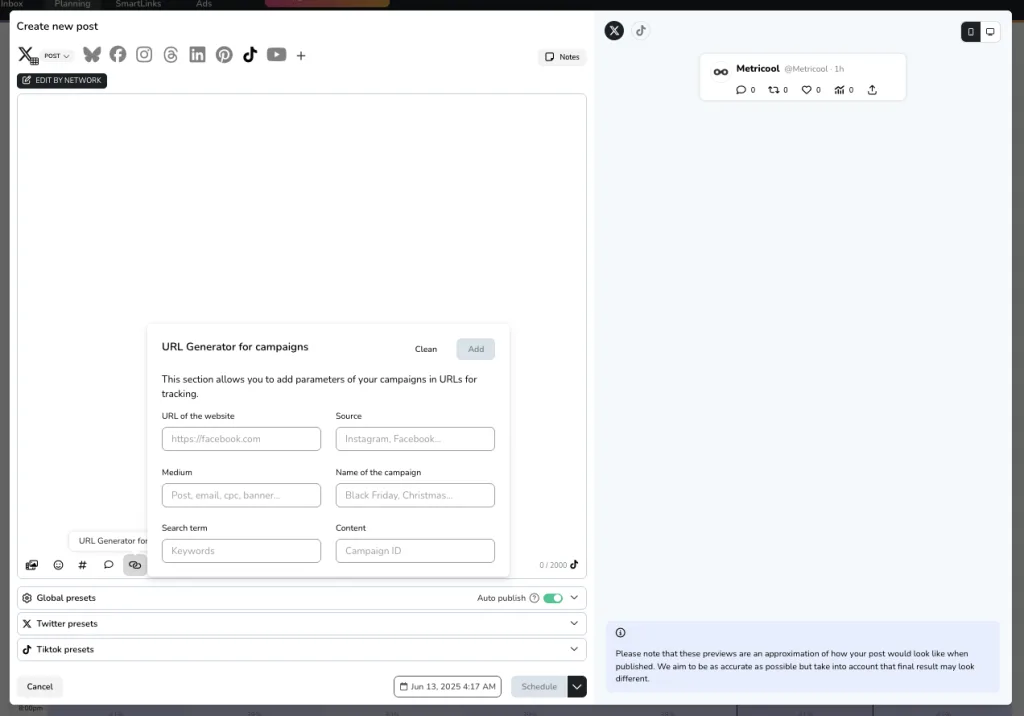Switch preview to mobile view

970,32
